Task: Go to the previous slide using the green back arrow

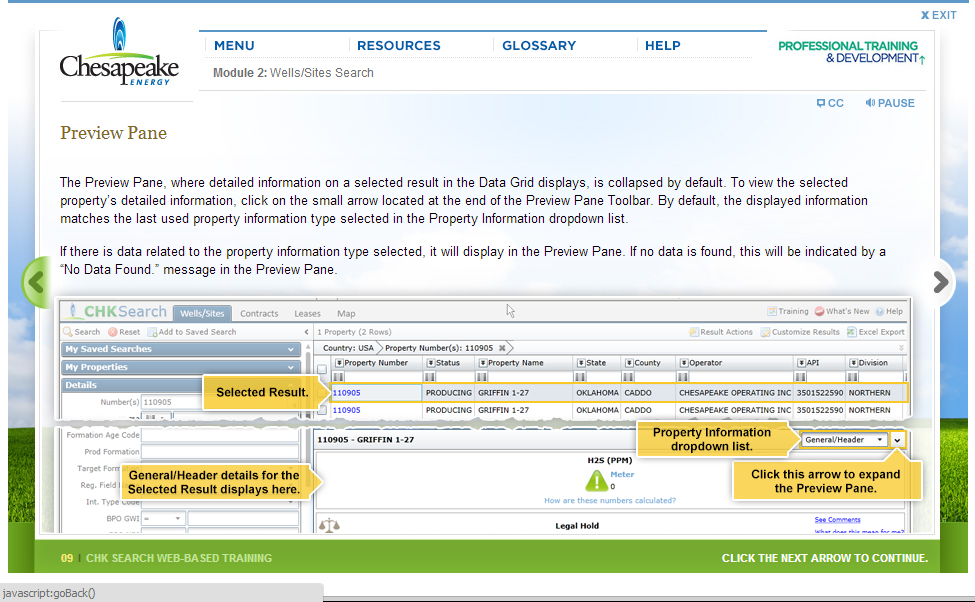Action: pyautogui.click(x=36, y=282)
